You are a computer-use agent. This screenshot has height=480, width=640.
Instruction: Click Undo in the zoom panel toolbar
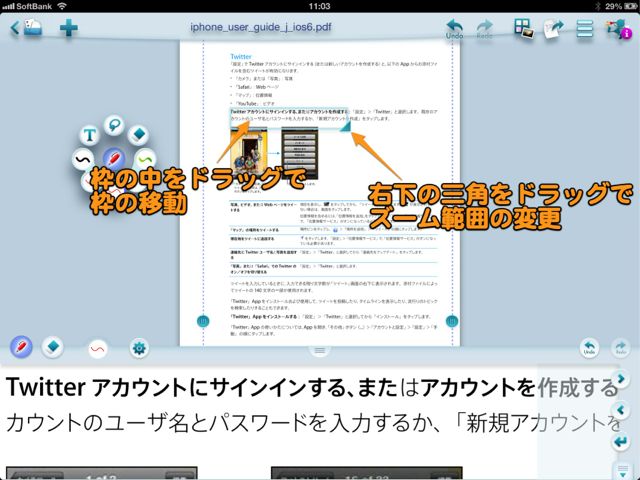pyautogui.click(x=589, y=348)
